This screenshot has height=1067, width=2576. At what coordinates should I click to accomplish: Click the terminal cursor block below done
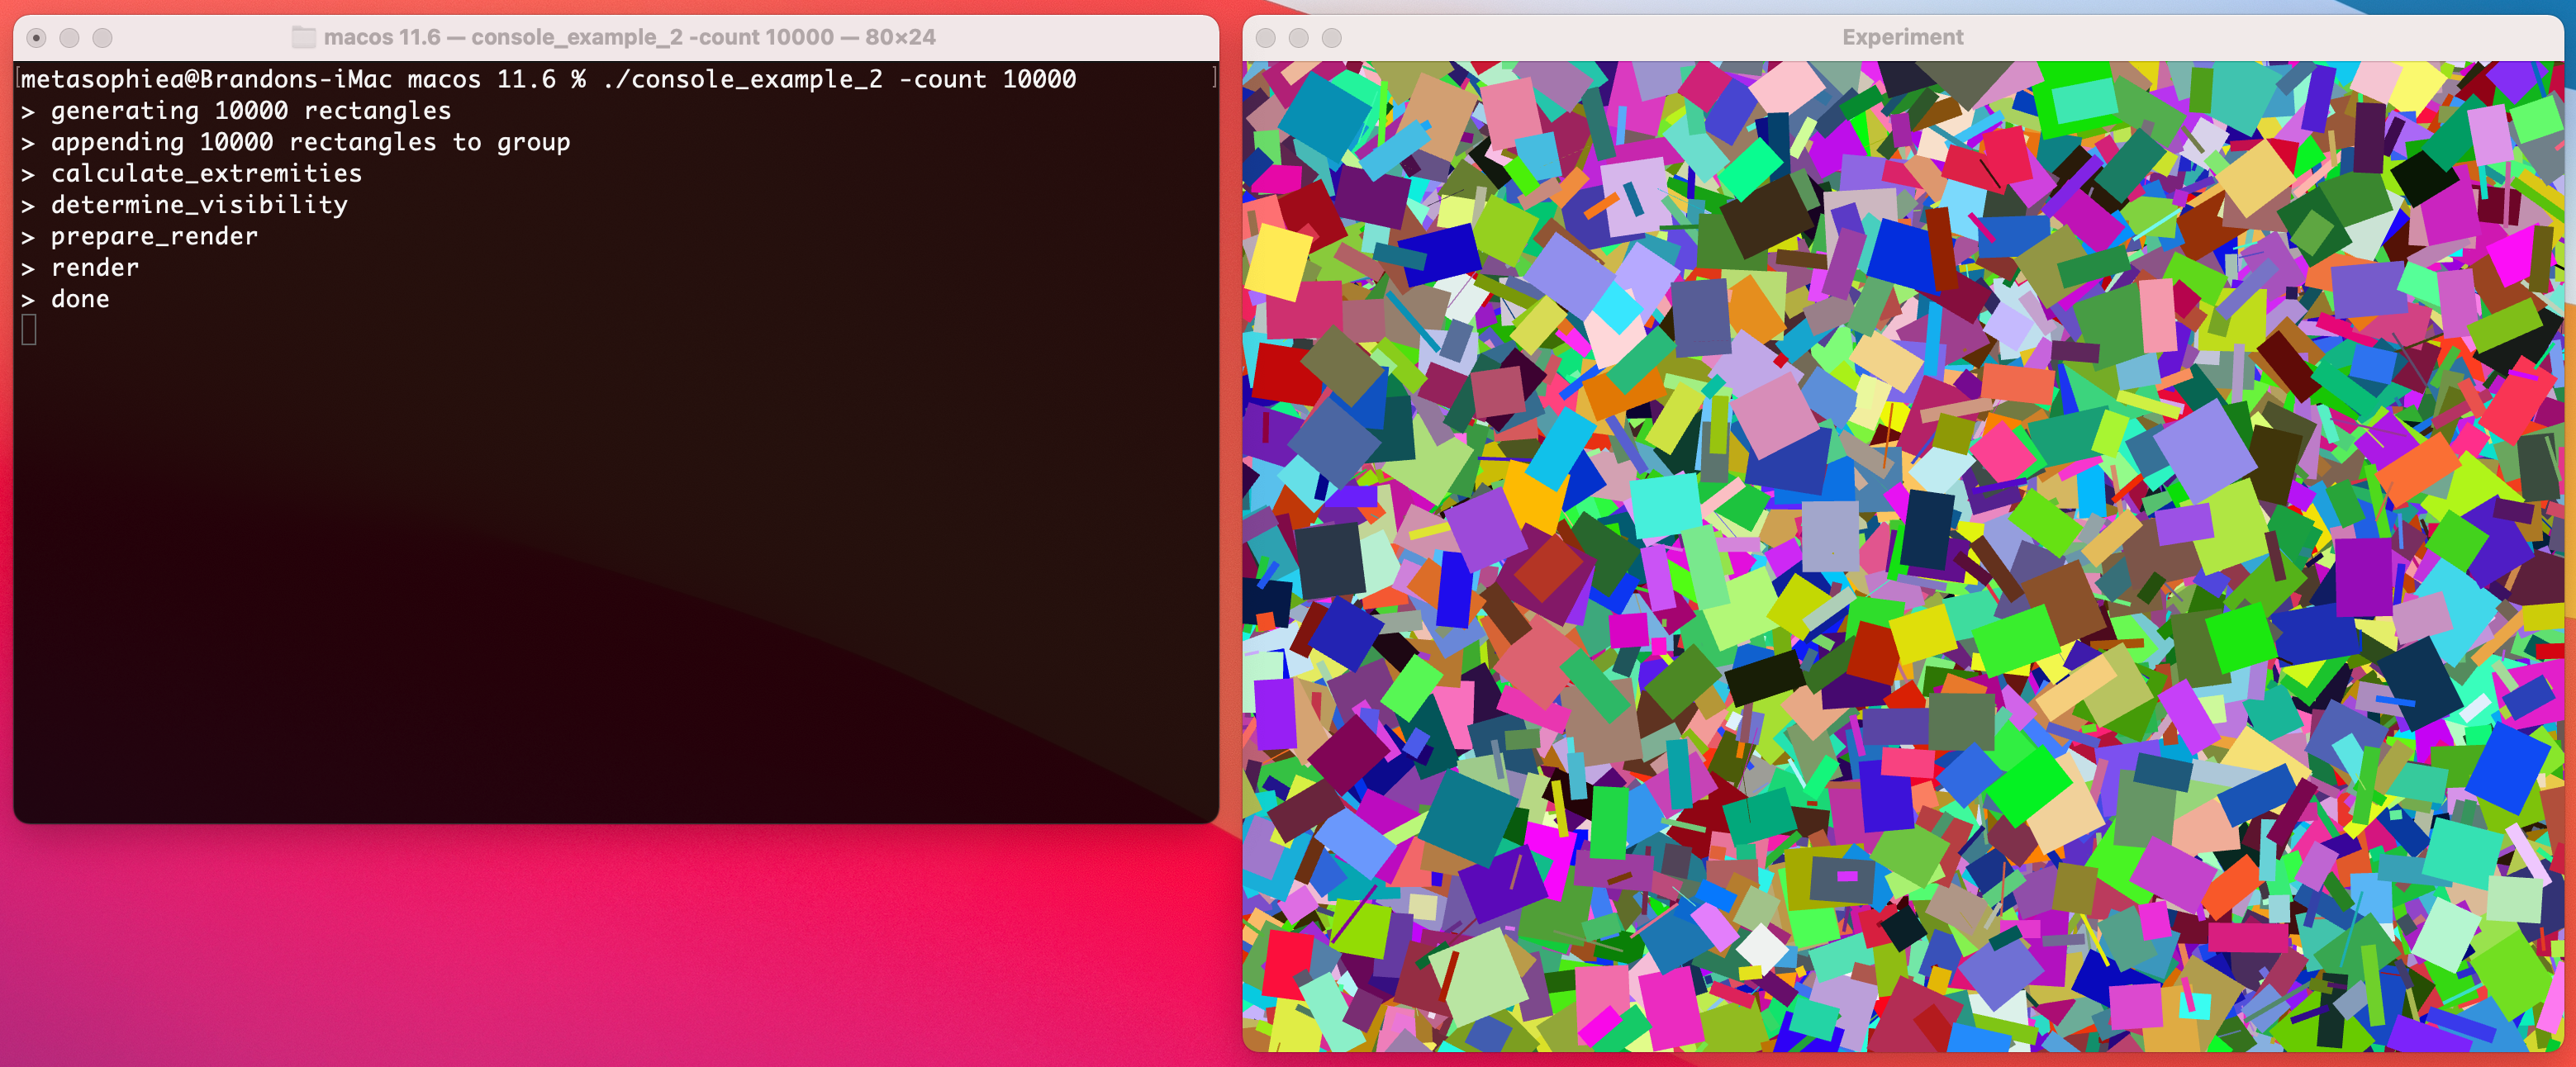click(x=29, y=329)
